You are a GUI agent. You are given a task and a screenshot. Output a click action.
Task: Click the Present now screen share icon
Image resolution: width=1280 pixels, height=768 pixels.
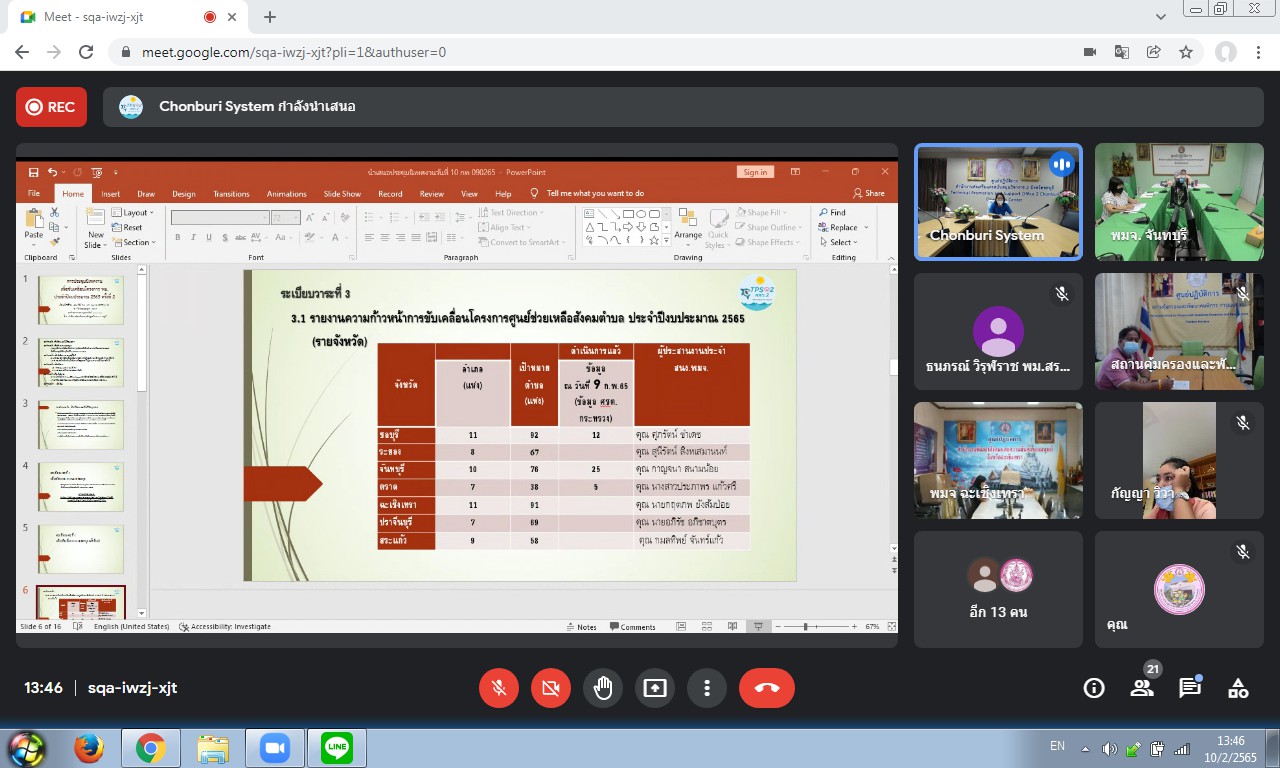click(x=655, y=688)
